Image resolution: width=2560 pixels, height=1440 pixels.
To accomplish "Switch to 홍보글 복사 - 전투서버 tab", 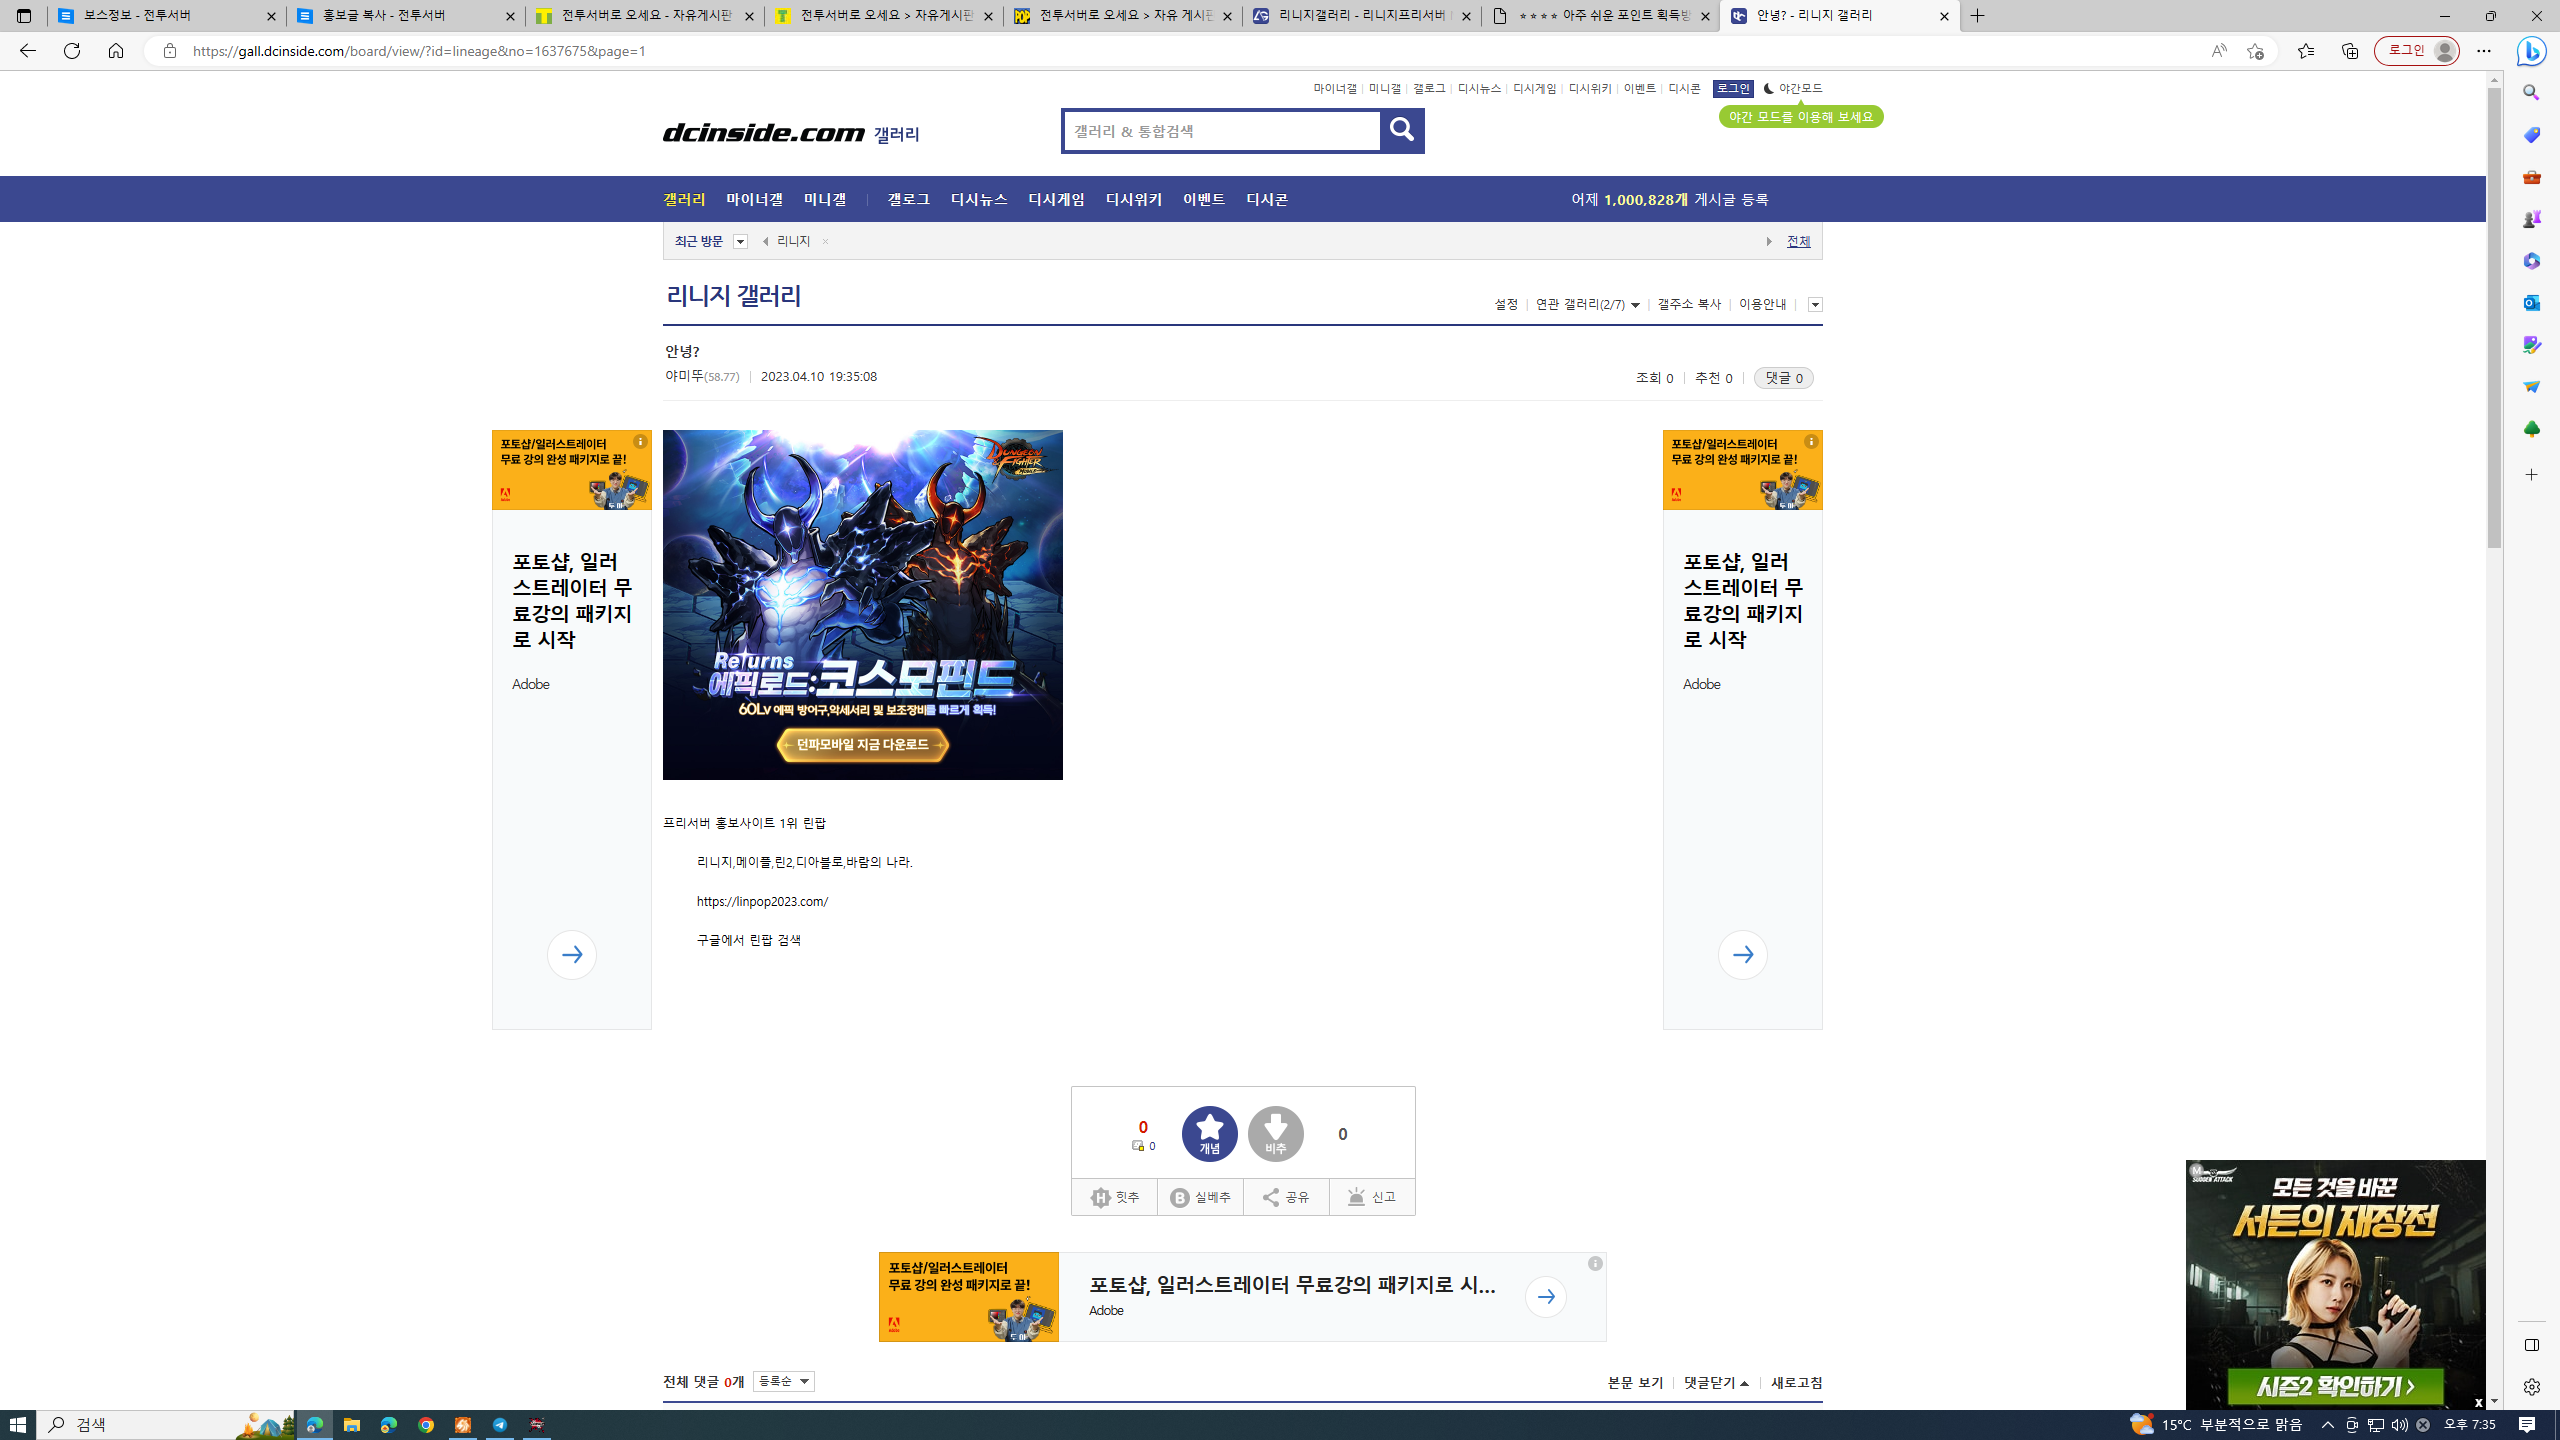I will click(x=405, y=16).
